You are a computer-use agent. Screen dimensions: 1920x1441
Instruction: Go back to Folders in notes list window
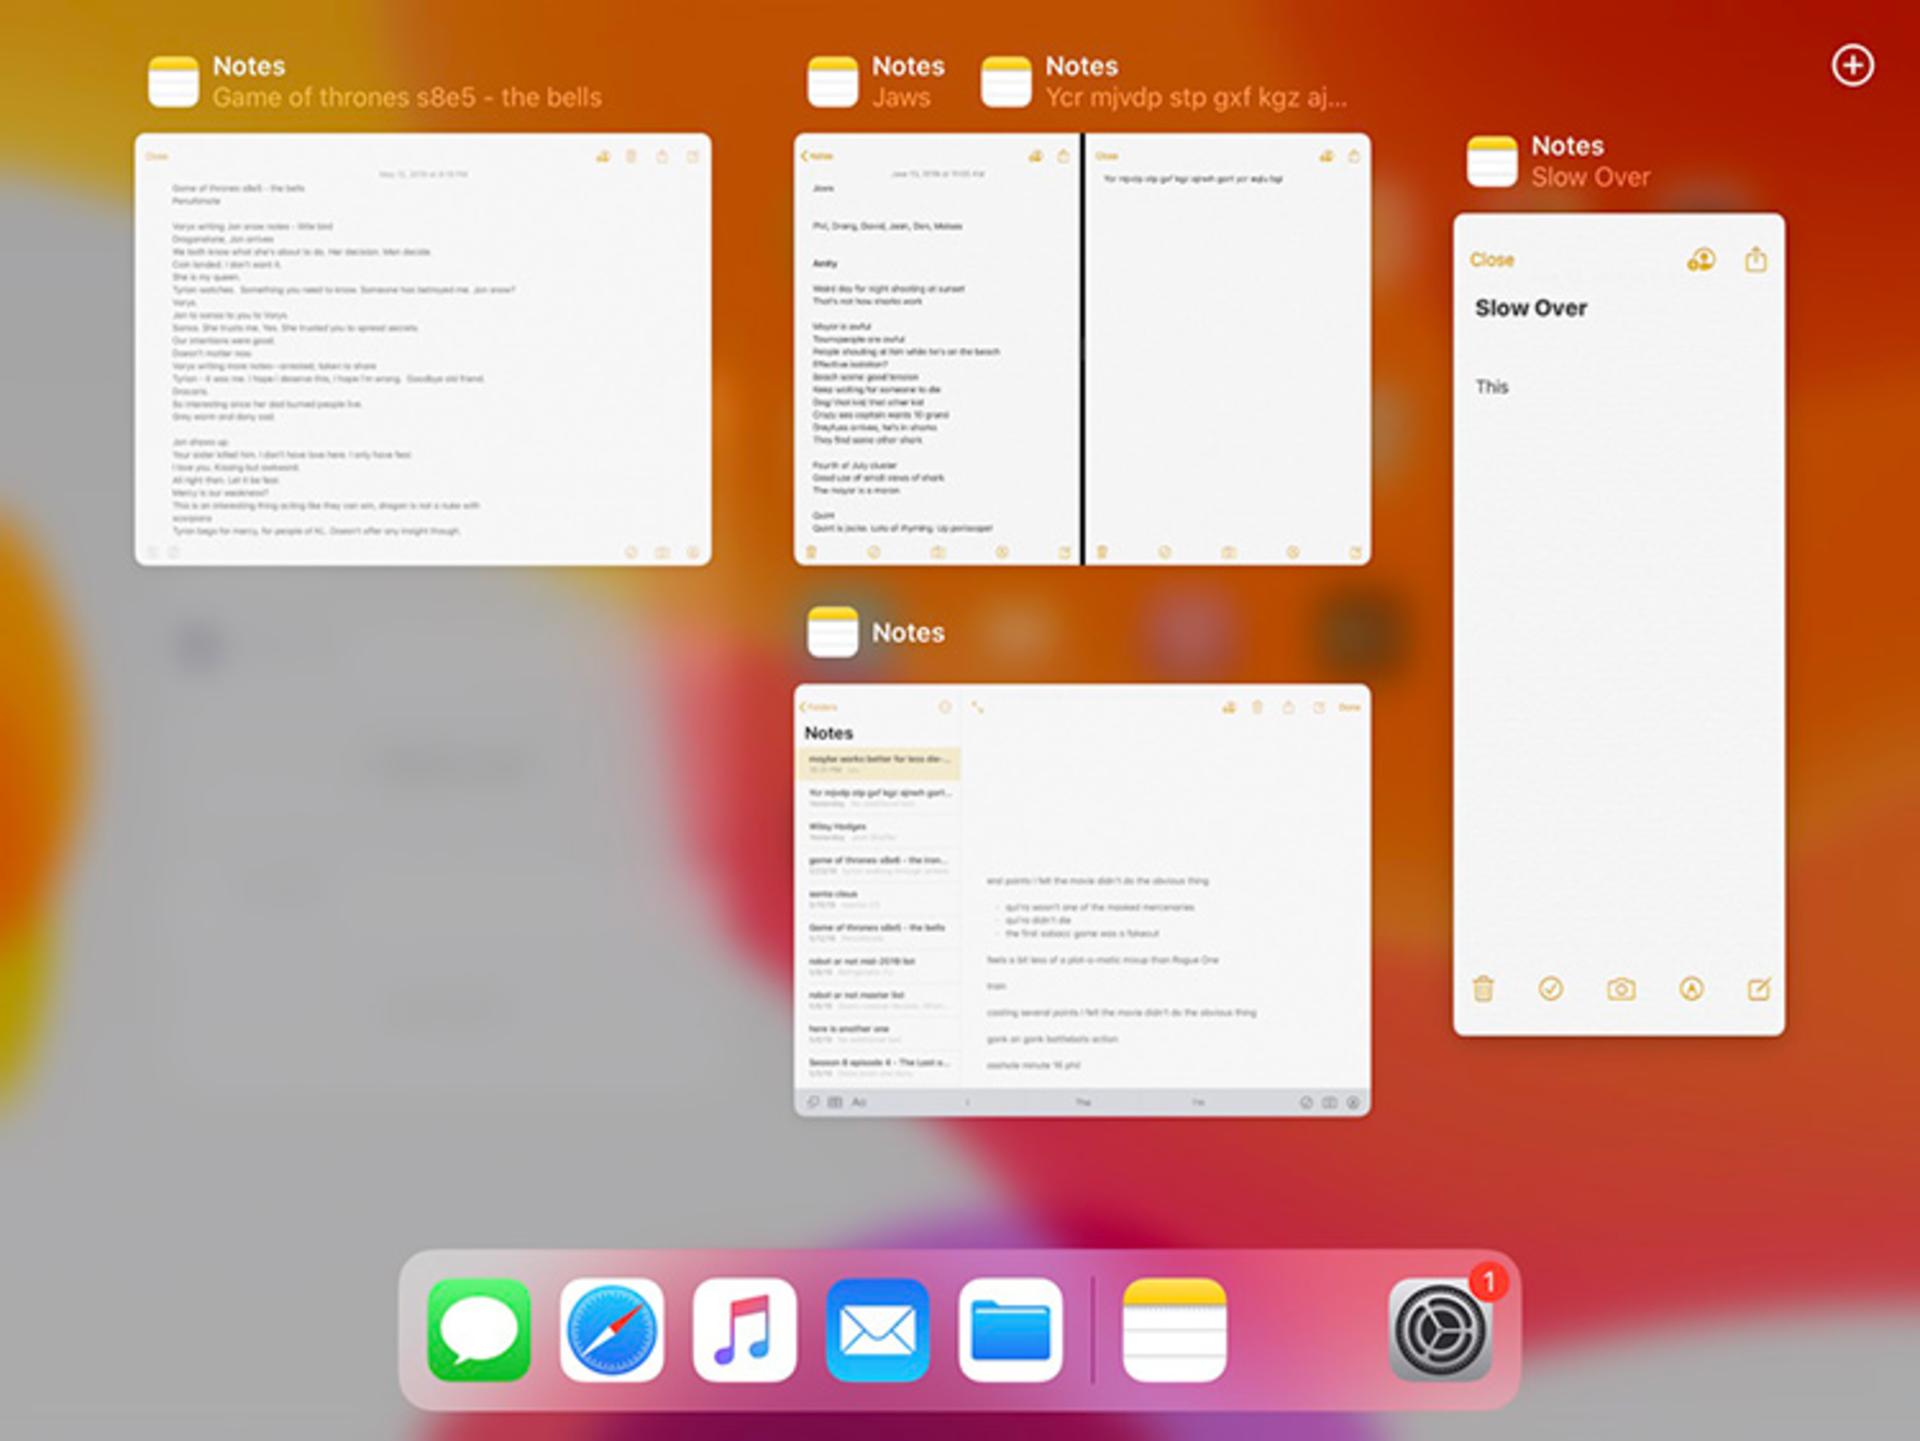pos(818,707)
